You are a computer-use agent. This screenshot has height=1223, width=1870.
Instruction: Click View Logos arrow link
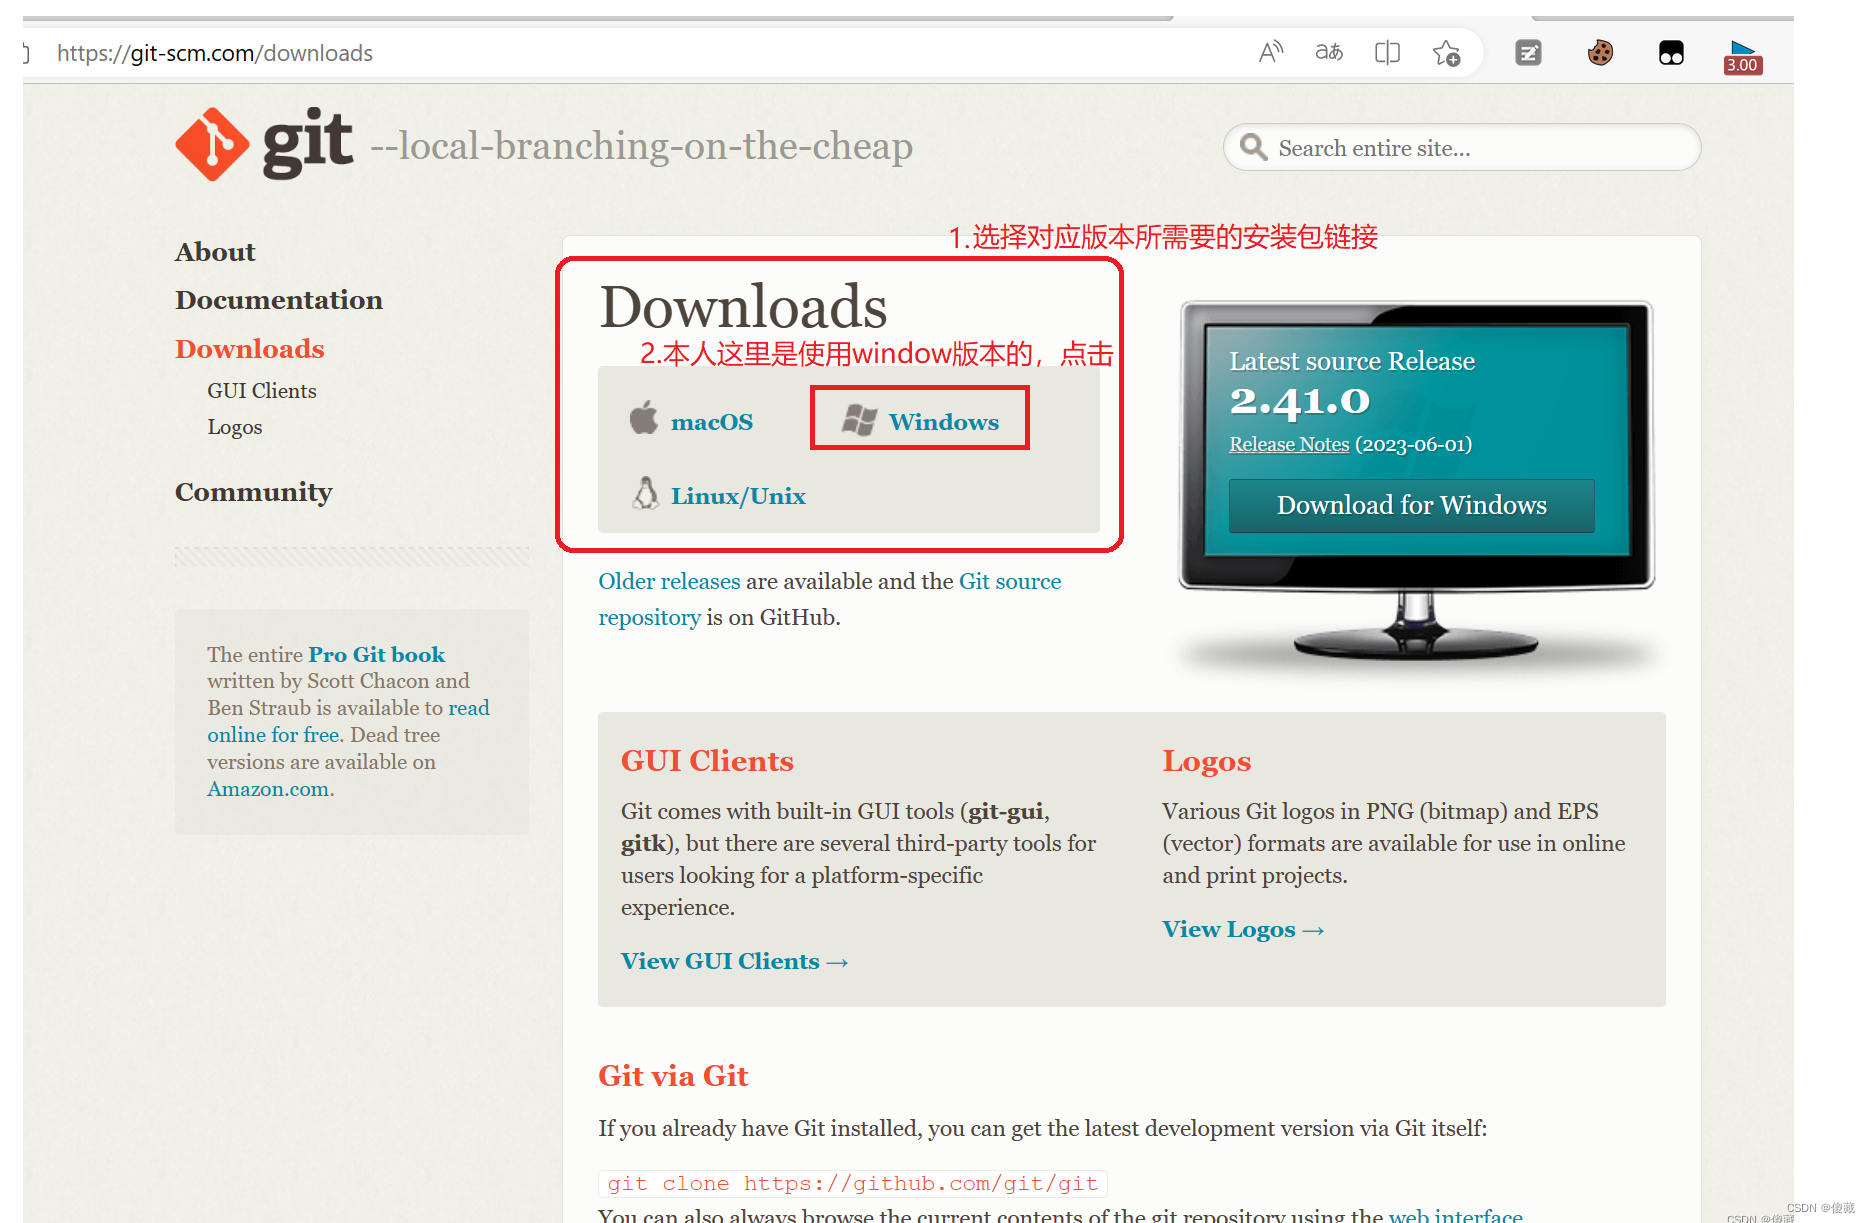pyautogui.click(x=1243, y=929)
